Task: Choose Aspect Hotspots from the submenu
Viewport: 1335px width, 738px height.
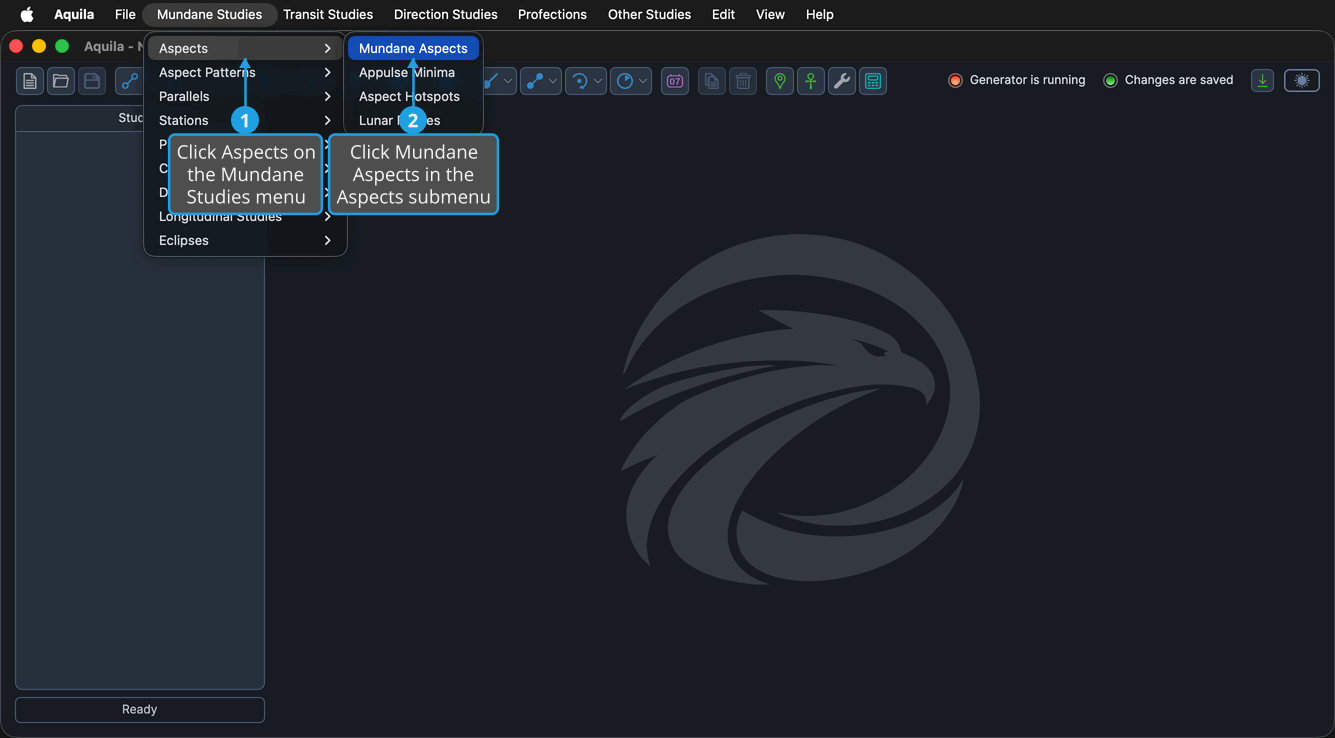Action: 413,96
